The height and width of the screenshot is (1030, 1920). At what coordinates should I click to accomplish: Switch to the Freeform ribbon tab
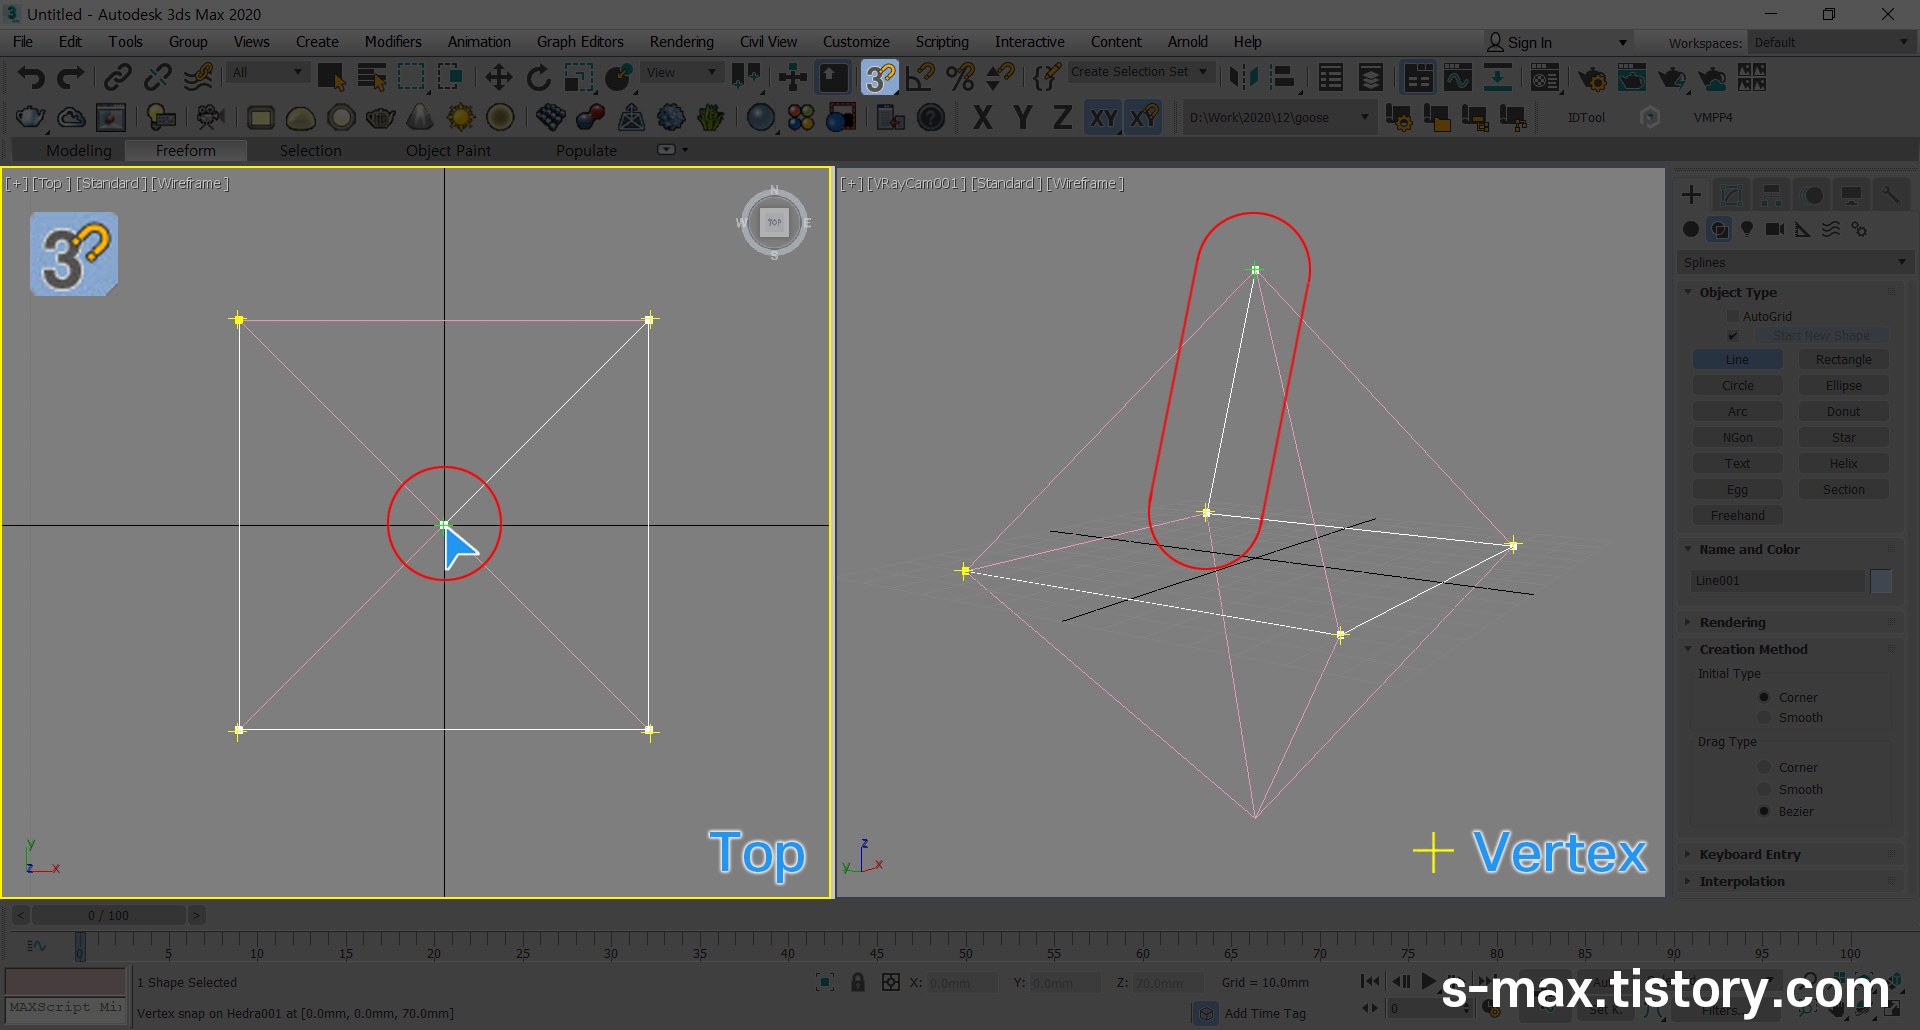tap(186, 150)
